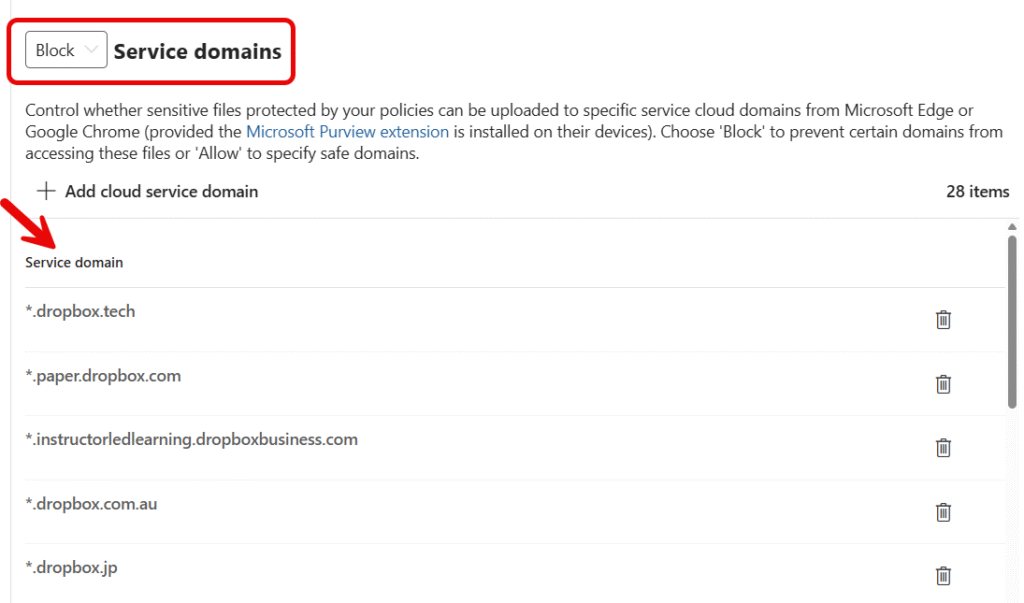Expand the Block/Allow chevron arrow
This screenshot has height=603, width=1024.
91,50
